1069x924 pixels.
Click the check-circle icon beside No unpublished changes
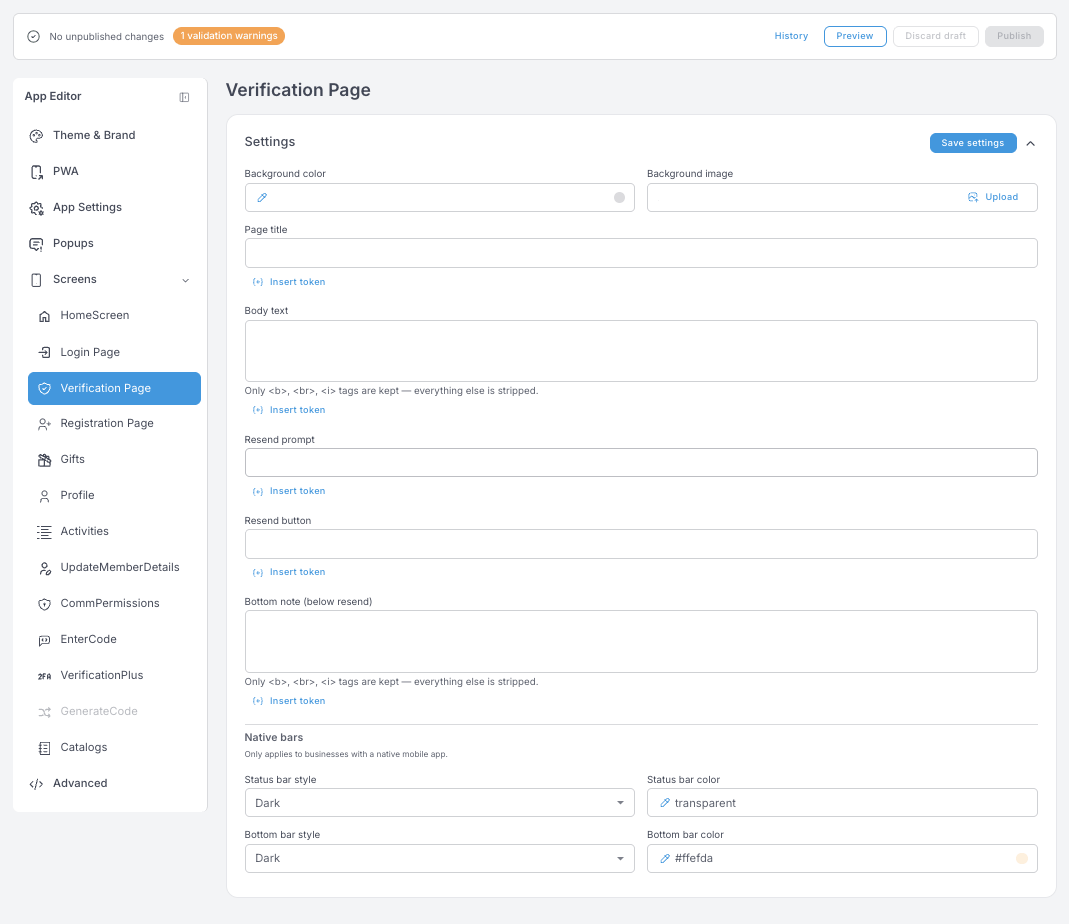coord(33,36)
